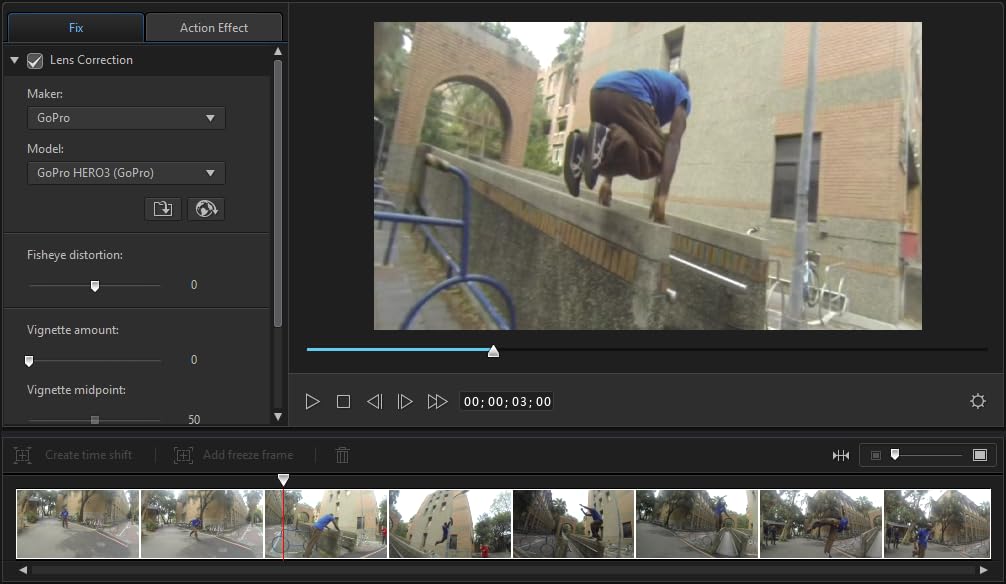The width and height of the screenshot is (1006, 584).
Task: Open the Model dropdown for GoPro HERO3
Action: point(126,173)
